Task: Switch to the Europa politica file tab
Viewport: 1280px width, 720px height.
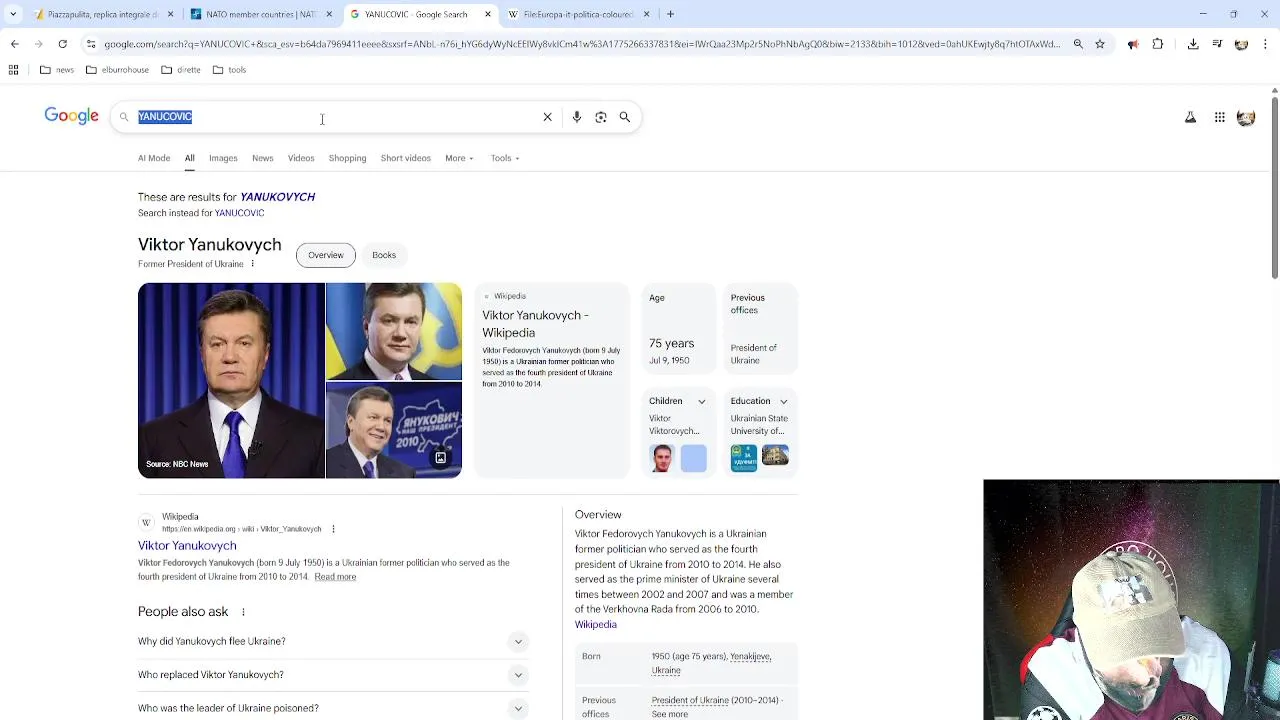Action: point(578,14)
